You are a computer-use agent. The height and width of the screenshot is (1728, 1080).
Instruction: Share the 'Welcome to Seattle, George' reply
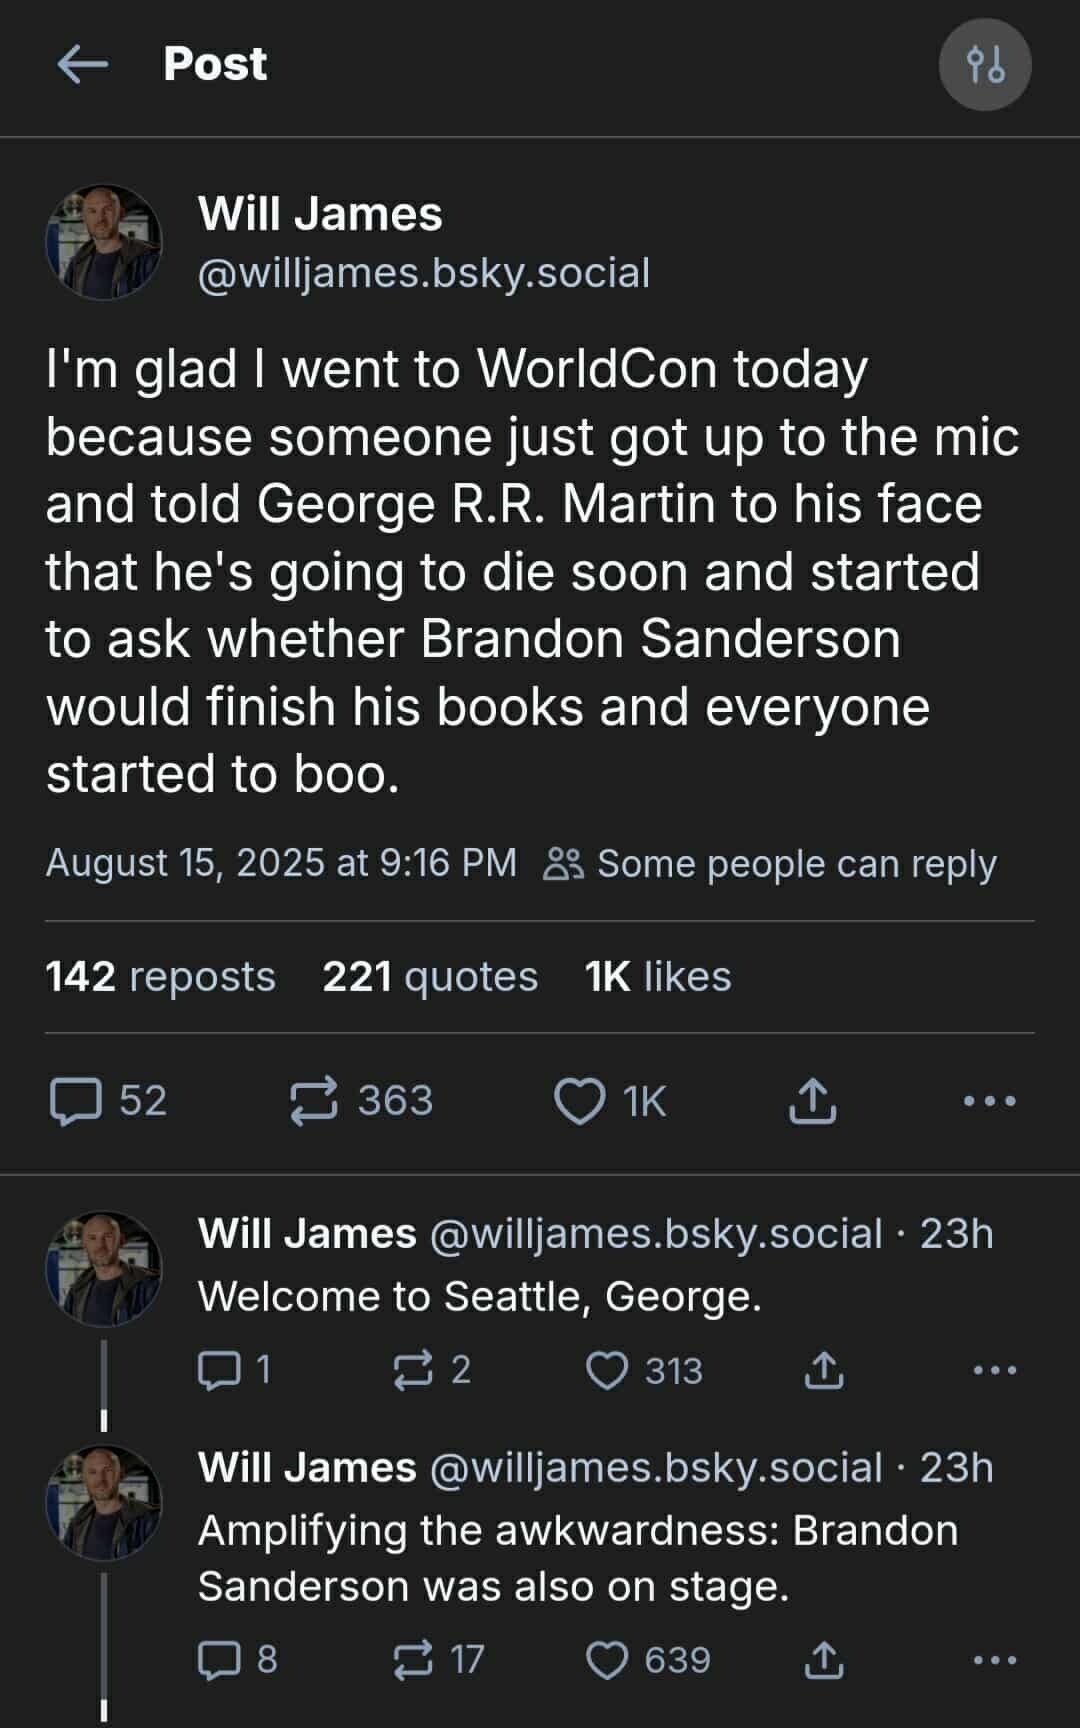824,1370
